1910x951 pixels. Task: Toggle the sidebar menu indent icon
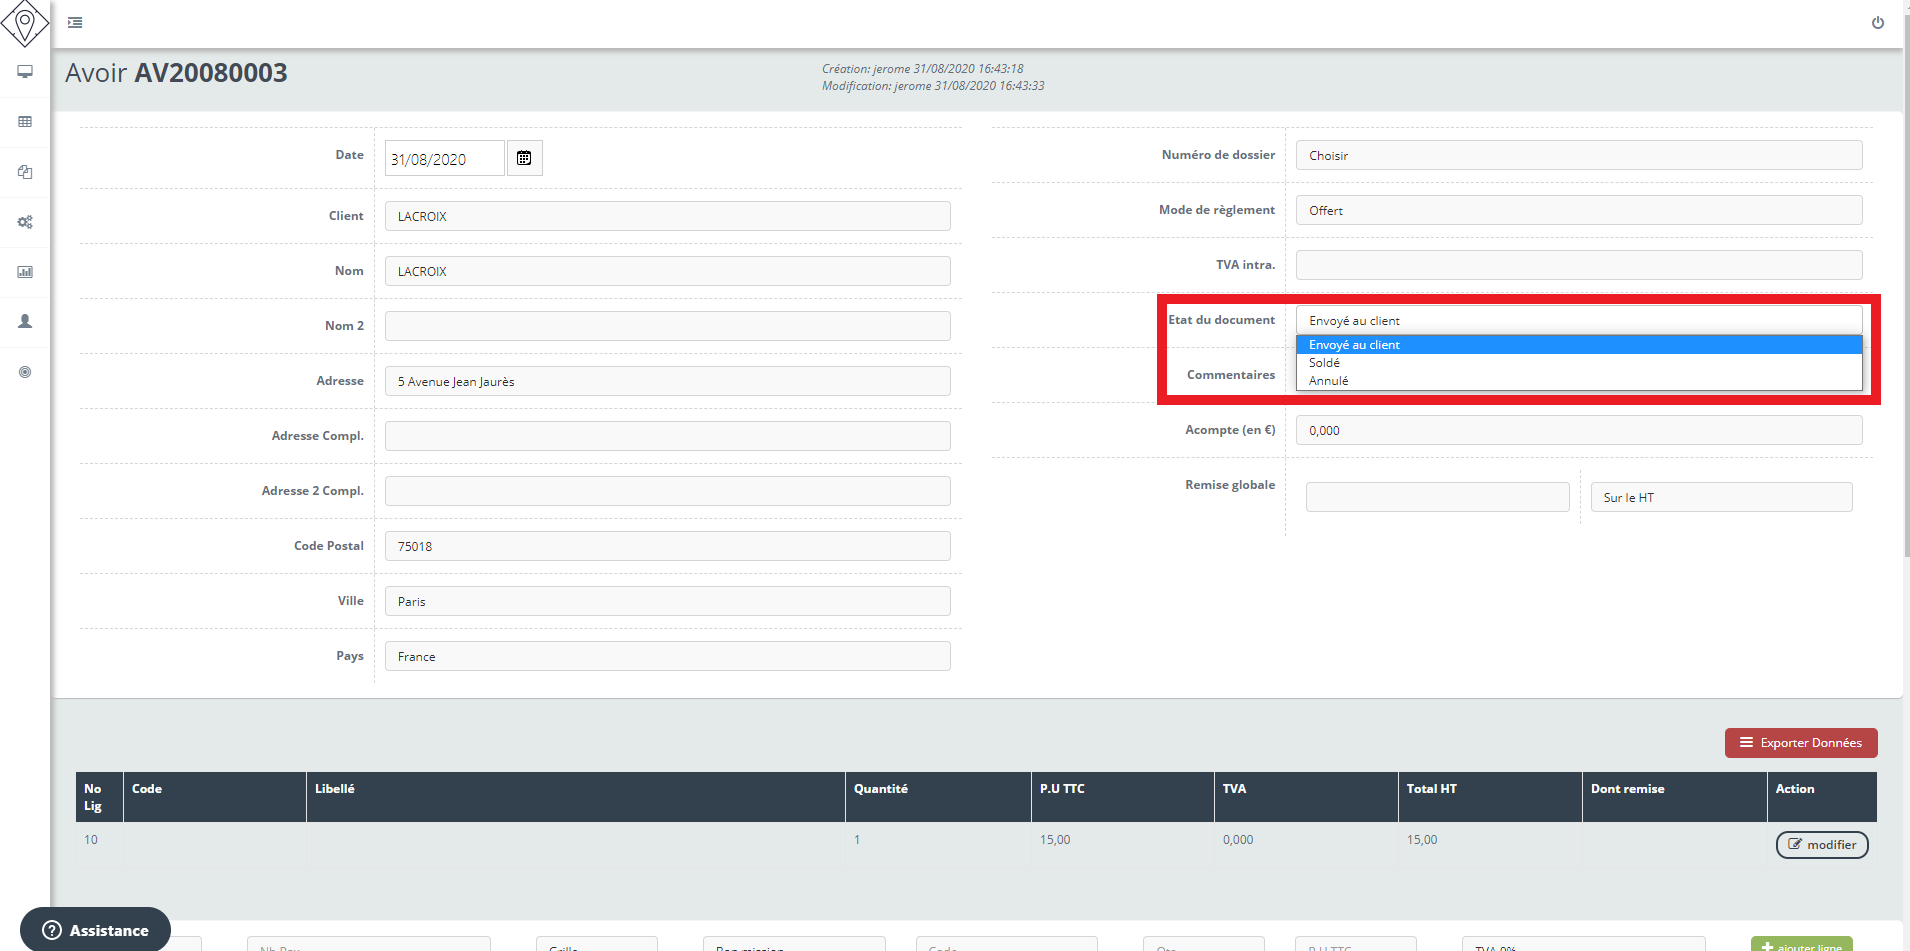[x=75, y=22]
